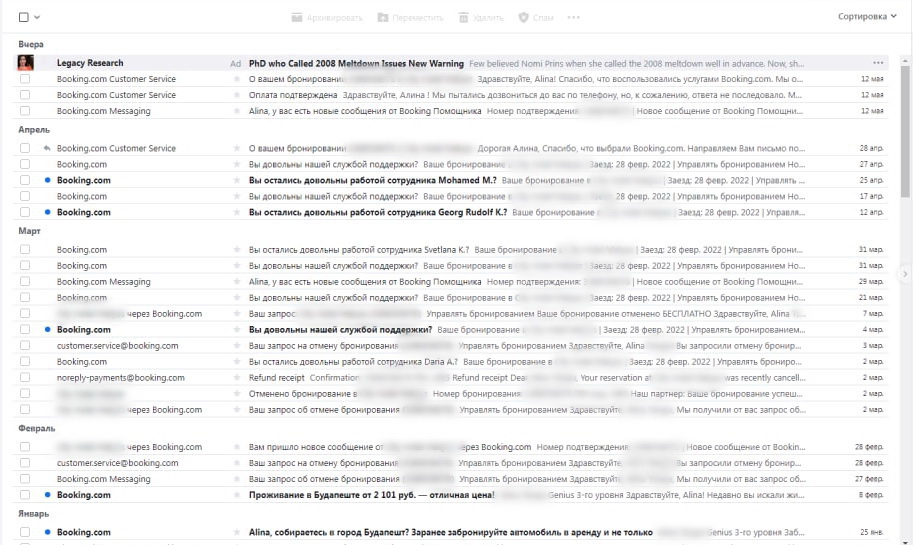Open Проживание в Будапеште от 2 101 руб. email

point(451,494)
